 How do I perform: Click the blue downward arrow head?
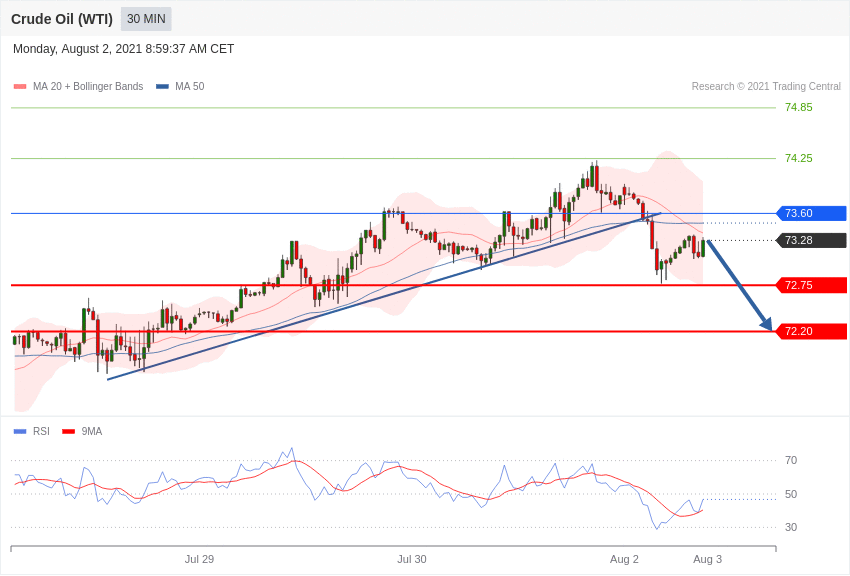pos(766,324)
